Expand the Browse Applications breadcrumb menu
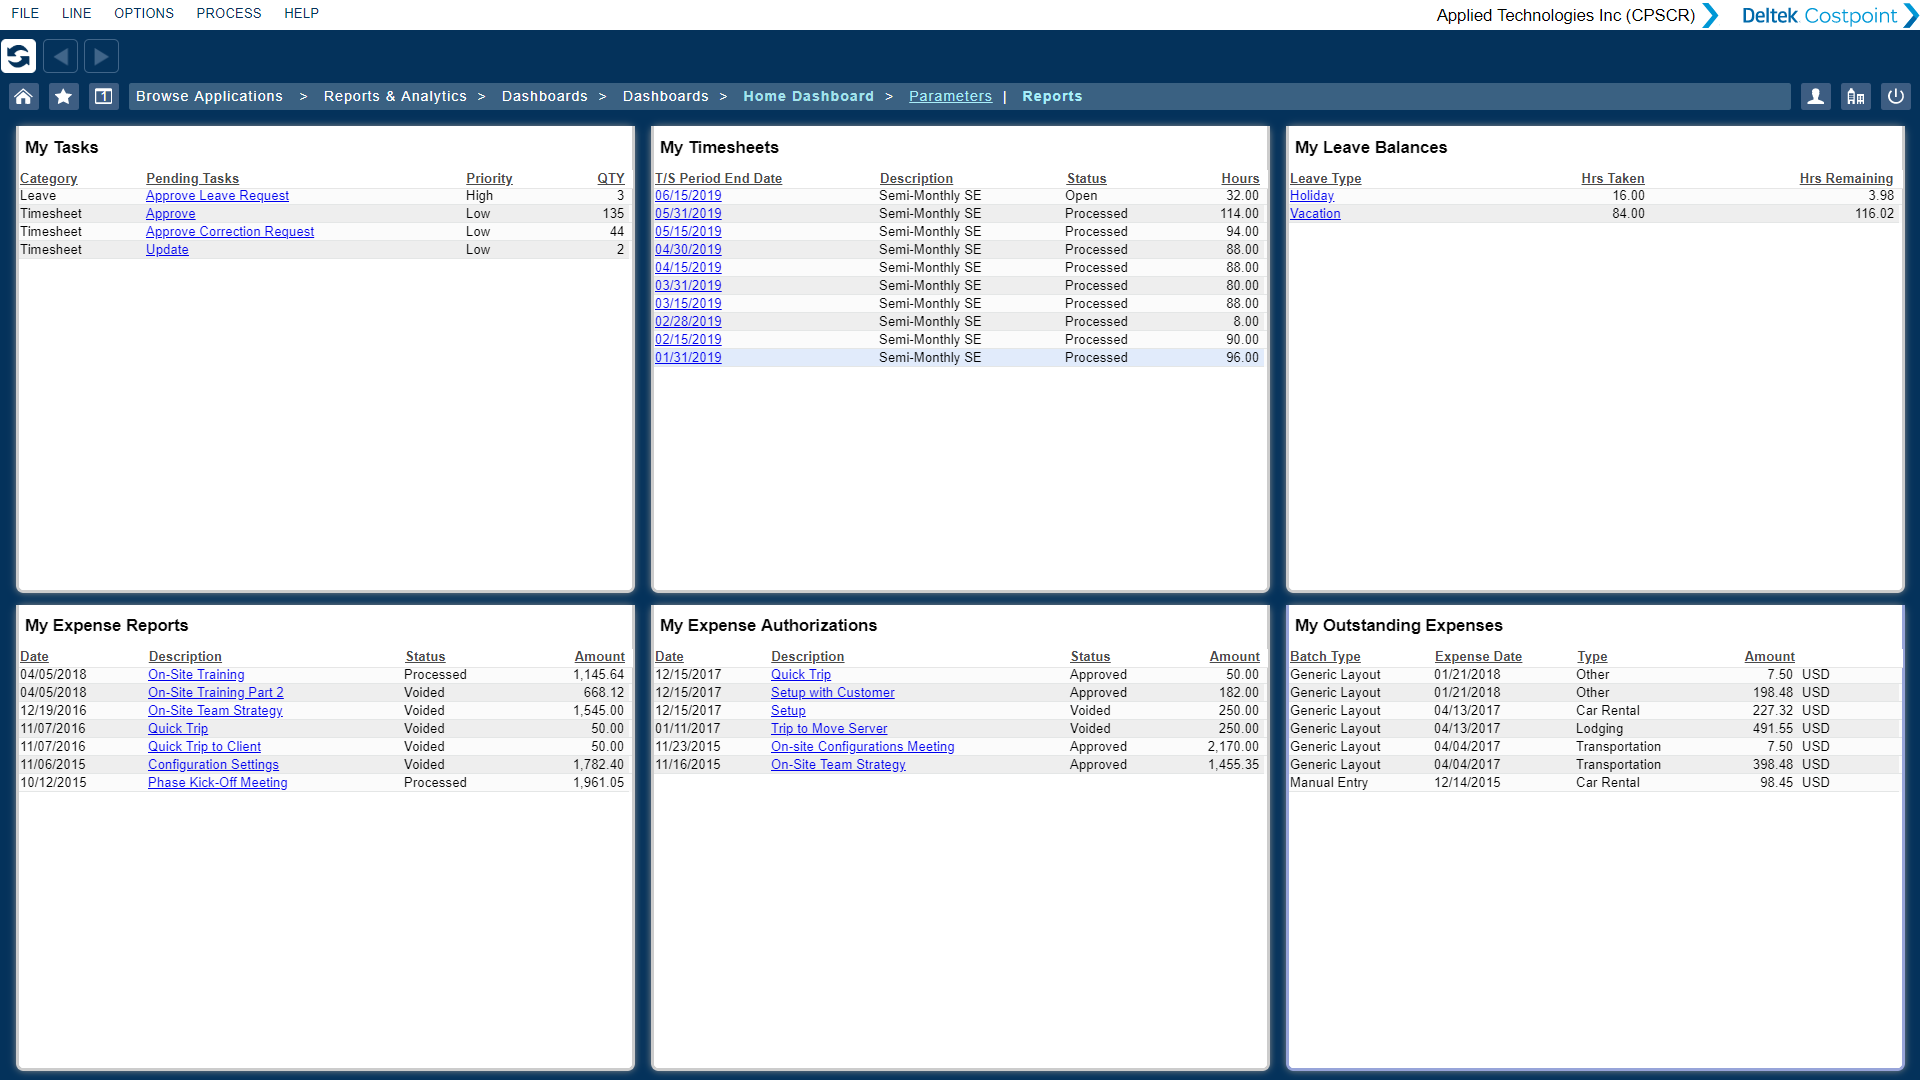 coord(209,96)
